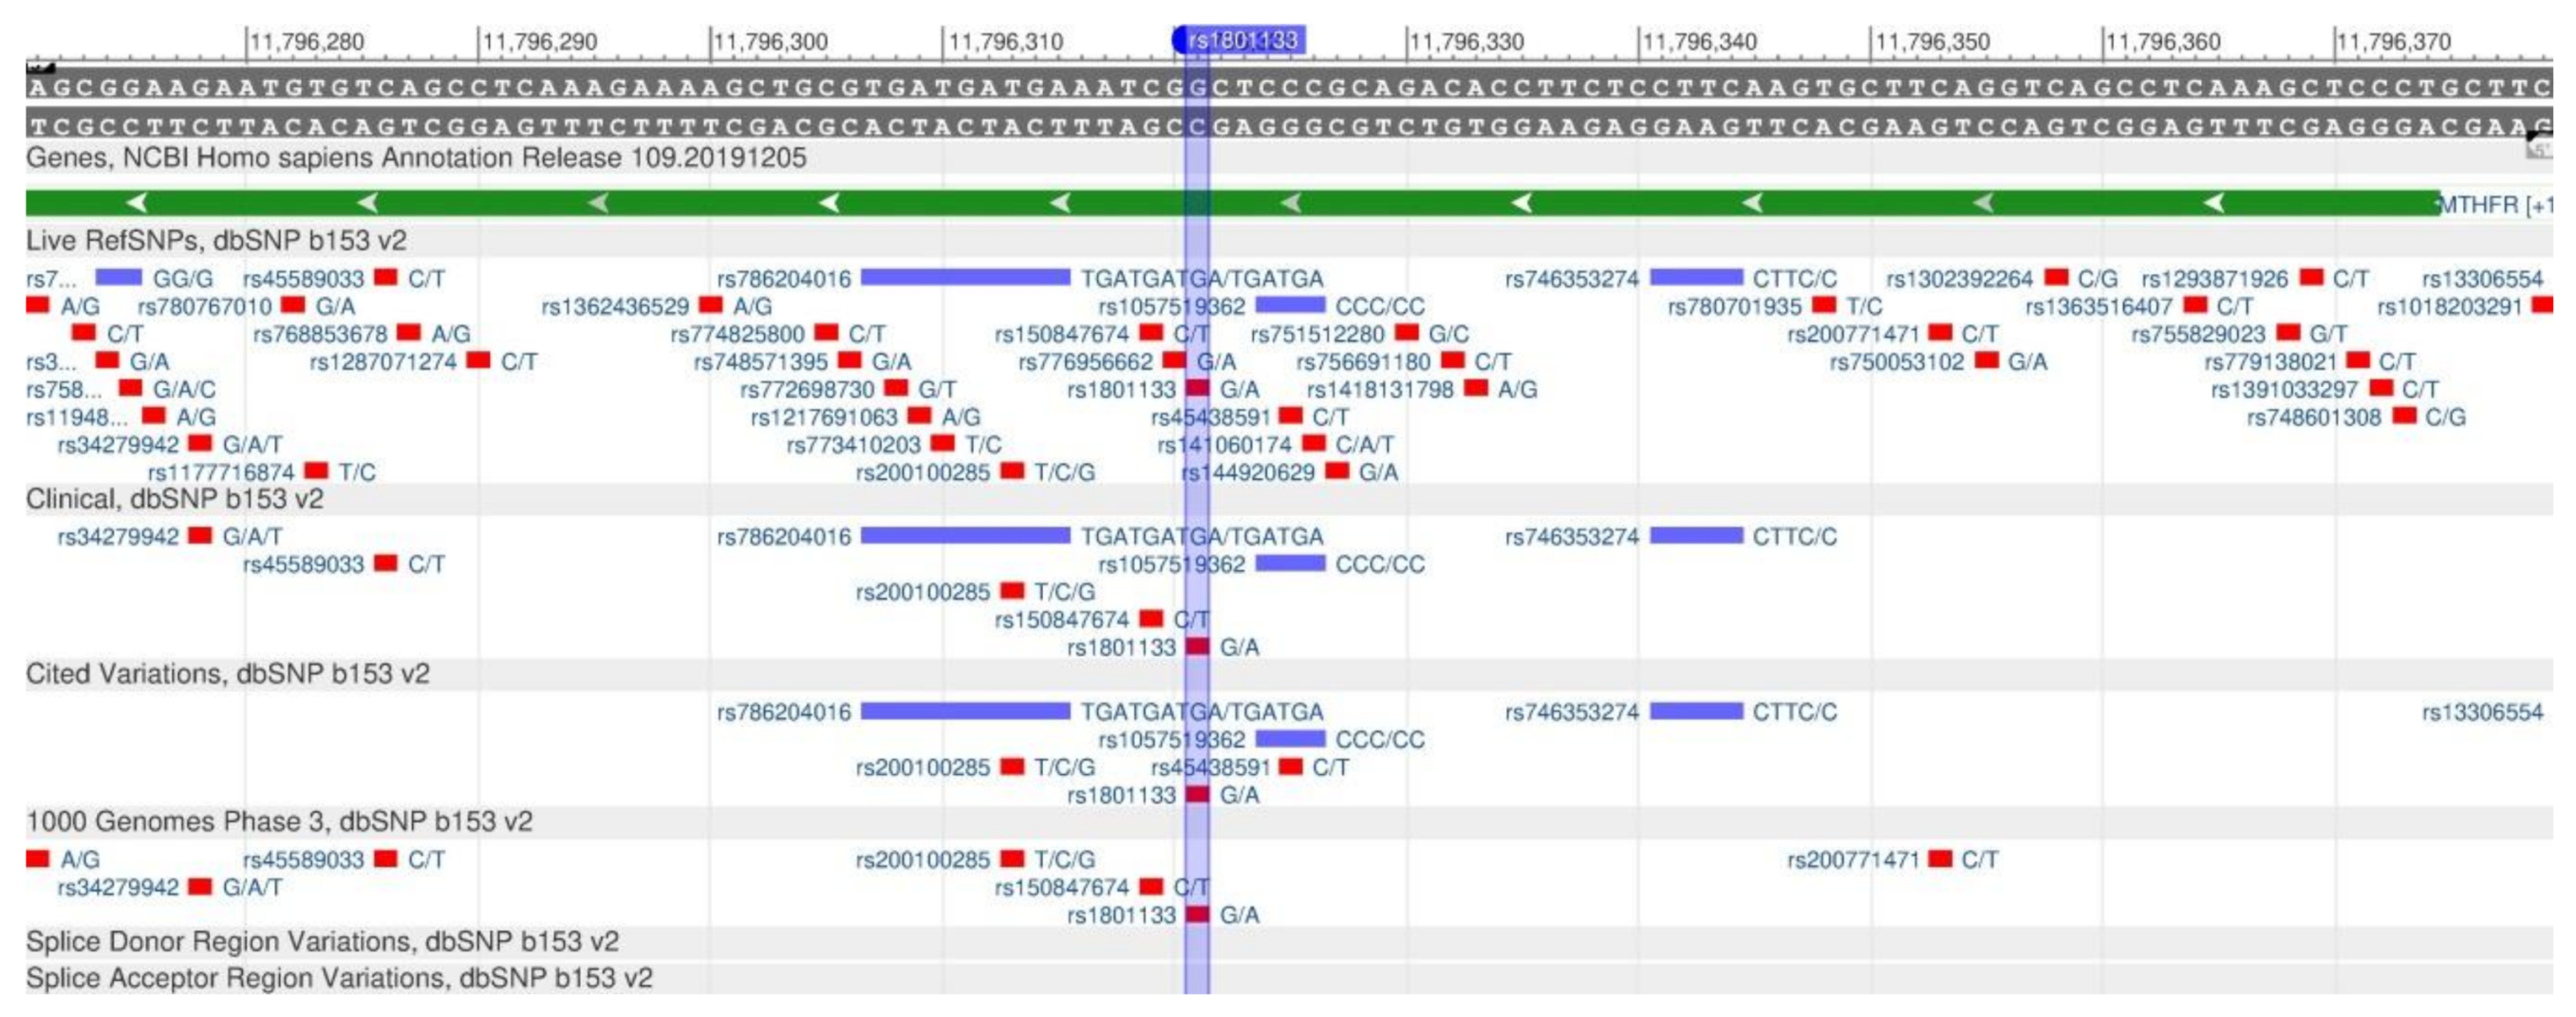Select SNP rs141060174 C/A/T

point(1314,444)
